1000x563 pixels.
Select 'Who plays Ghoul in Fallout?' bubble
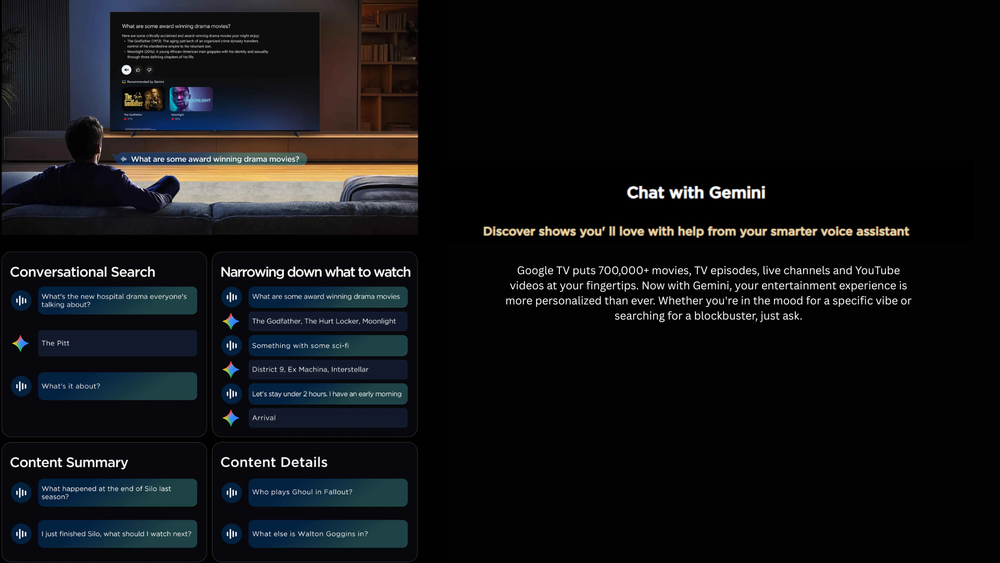click(x=328, y=492)
